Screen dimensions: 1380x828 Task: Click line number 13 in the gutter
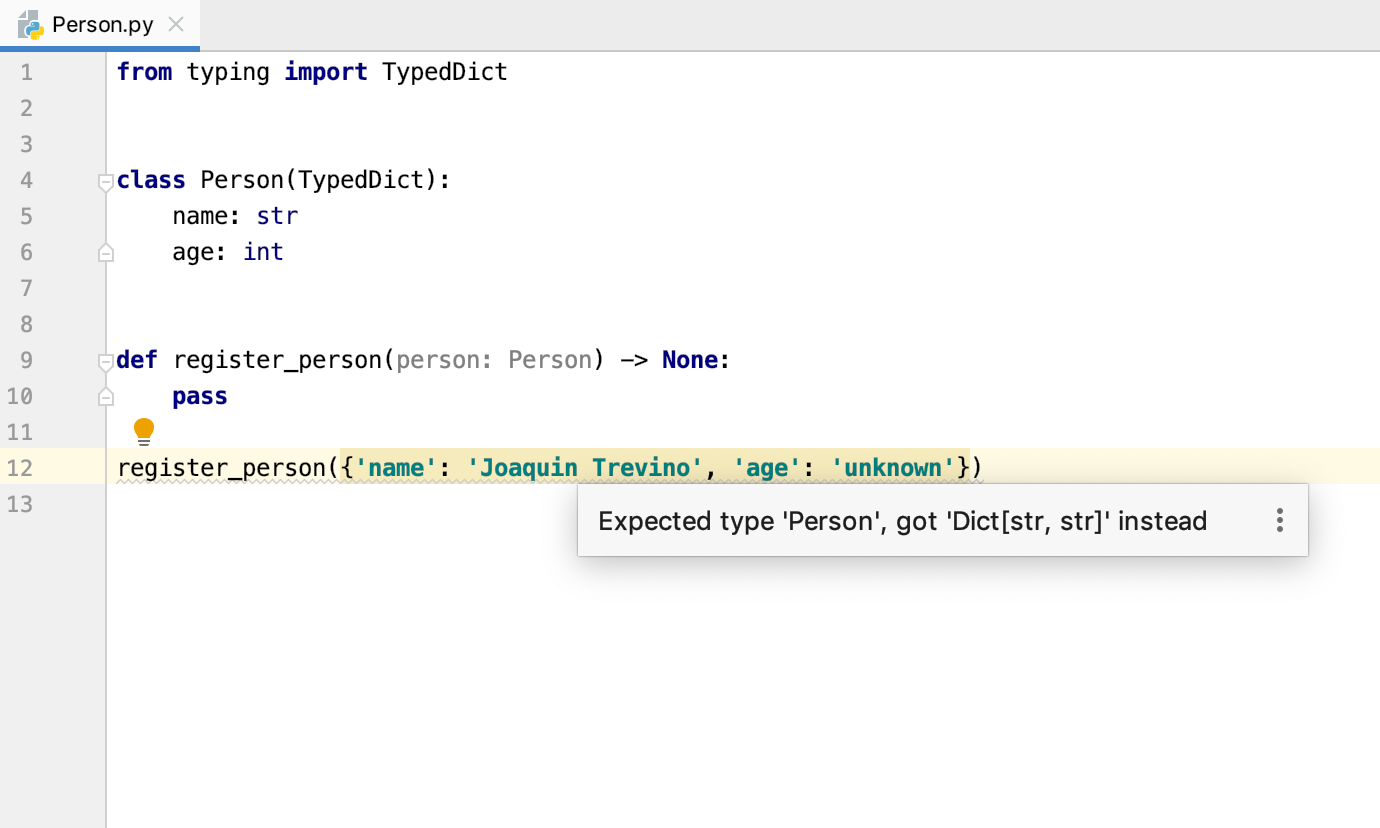coord(20,504)
